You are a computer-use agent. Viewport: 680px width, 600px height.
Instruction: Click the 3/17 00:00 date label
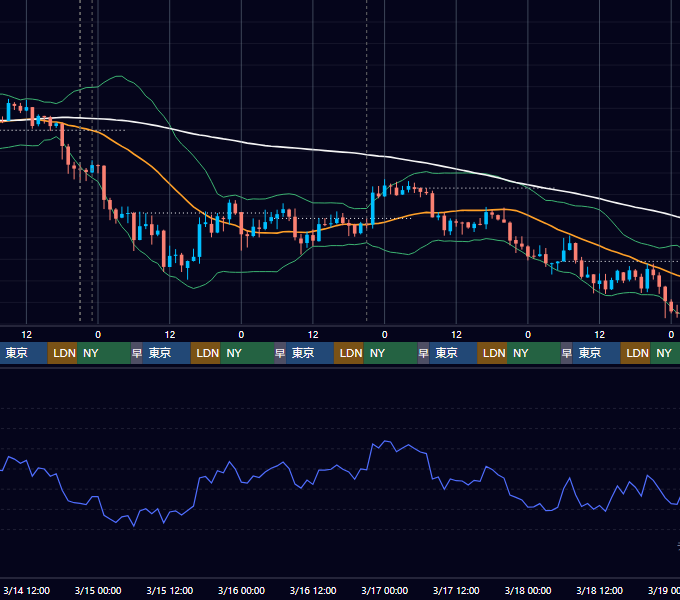pos(385,590)
